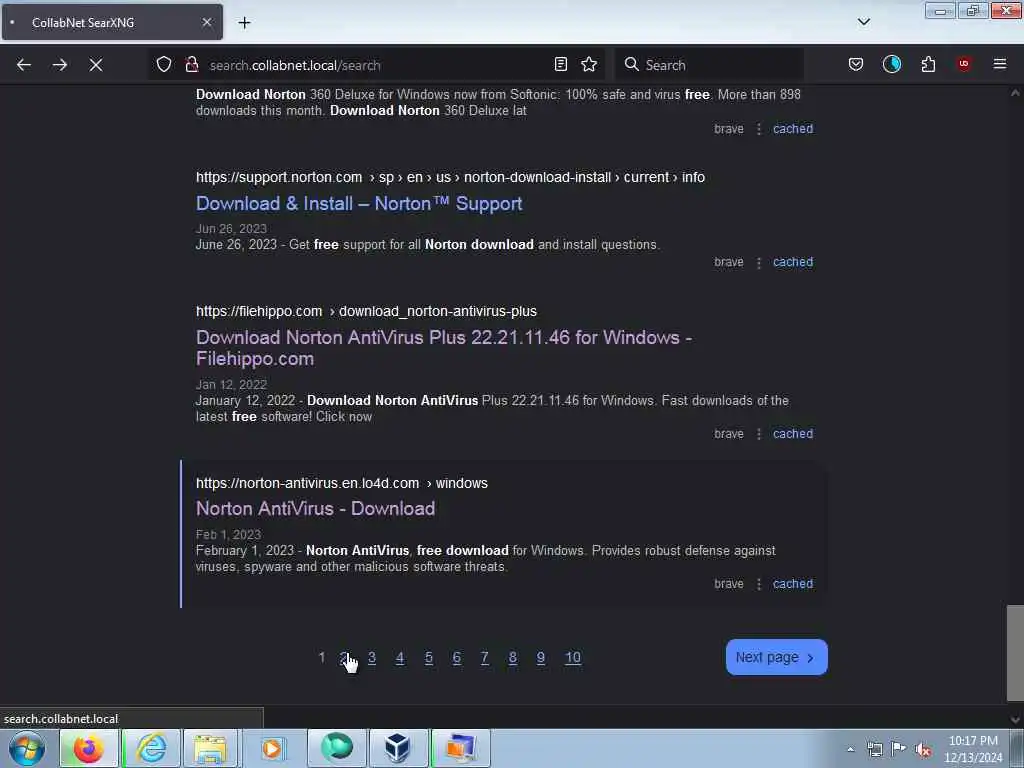The width and height of the screenshot is (1024, 768).
Task: List all open tabs dropdown
Action: (x=863, y=22)
